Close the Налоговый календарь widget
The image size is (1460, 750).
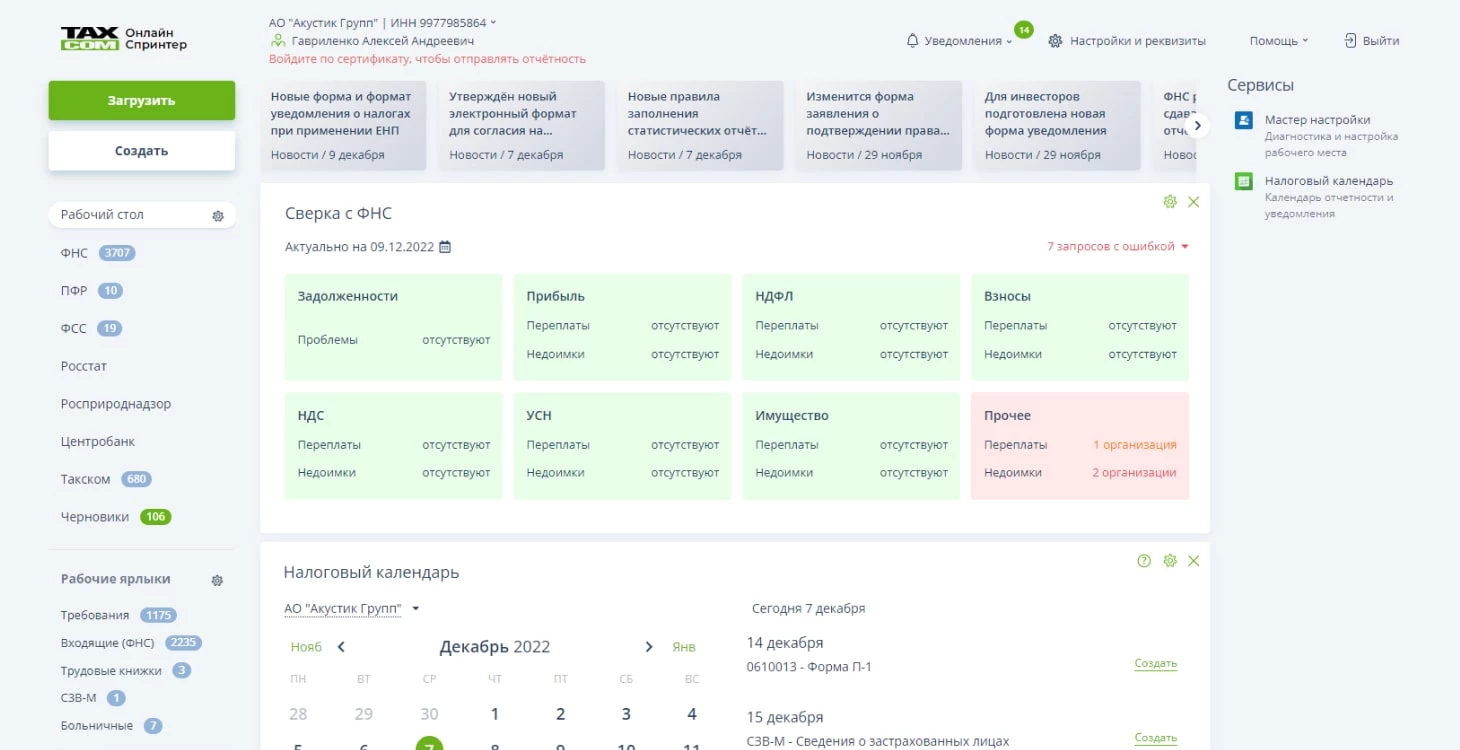click(x=1193, y=561)
